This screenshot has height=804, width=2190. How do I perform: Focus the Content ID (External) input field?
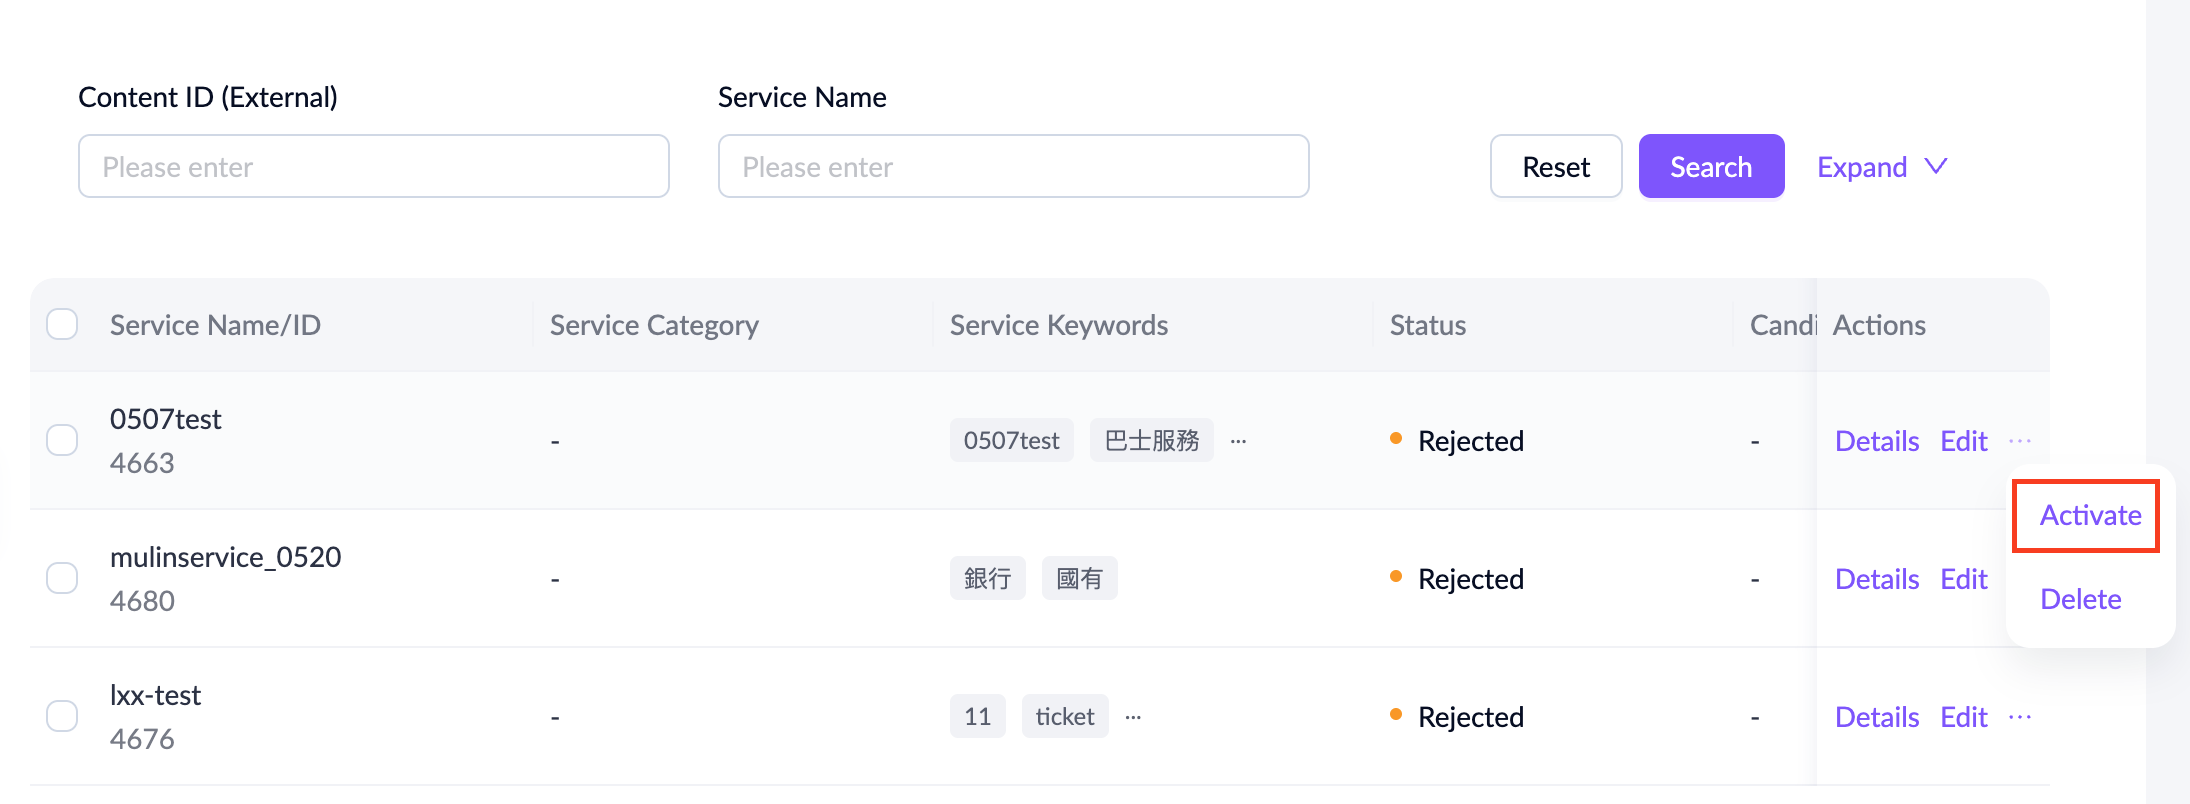374,167
